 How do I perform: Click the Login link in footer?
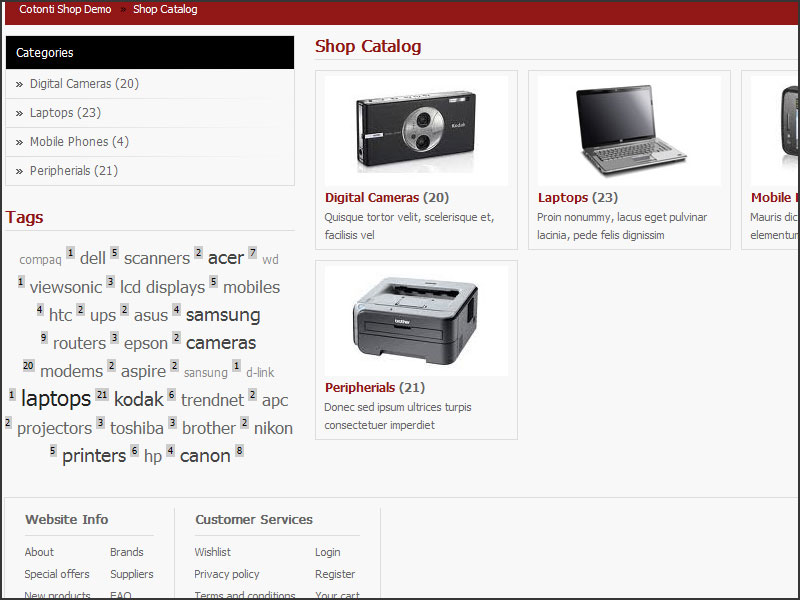pyautogui.click(x=327, y=552)
